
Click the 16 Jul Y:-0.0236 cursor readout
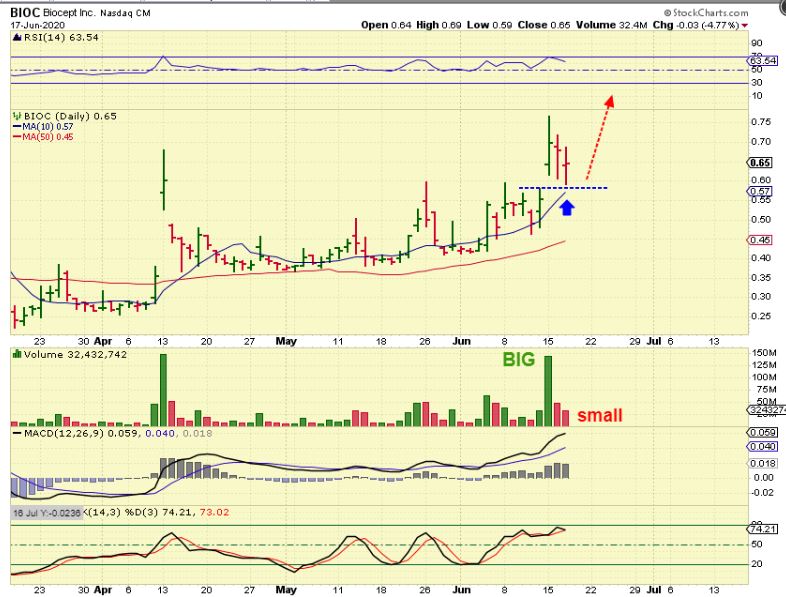[x=47, y=513]
